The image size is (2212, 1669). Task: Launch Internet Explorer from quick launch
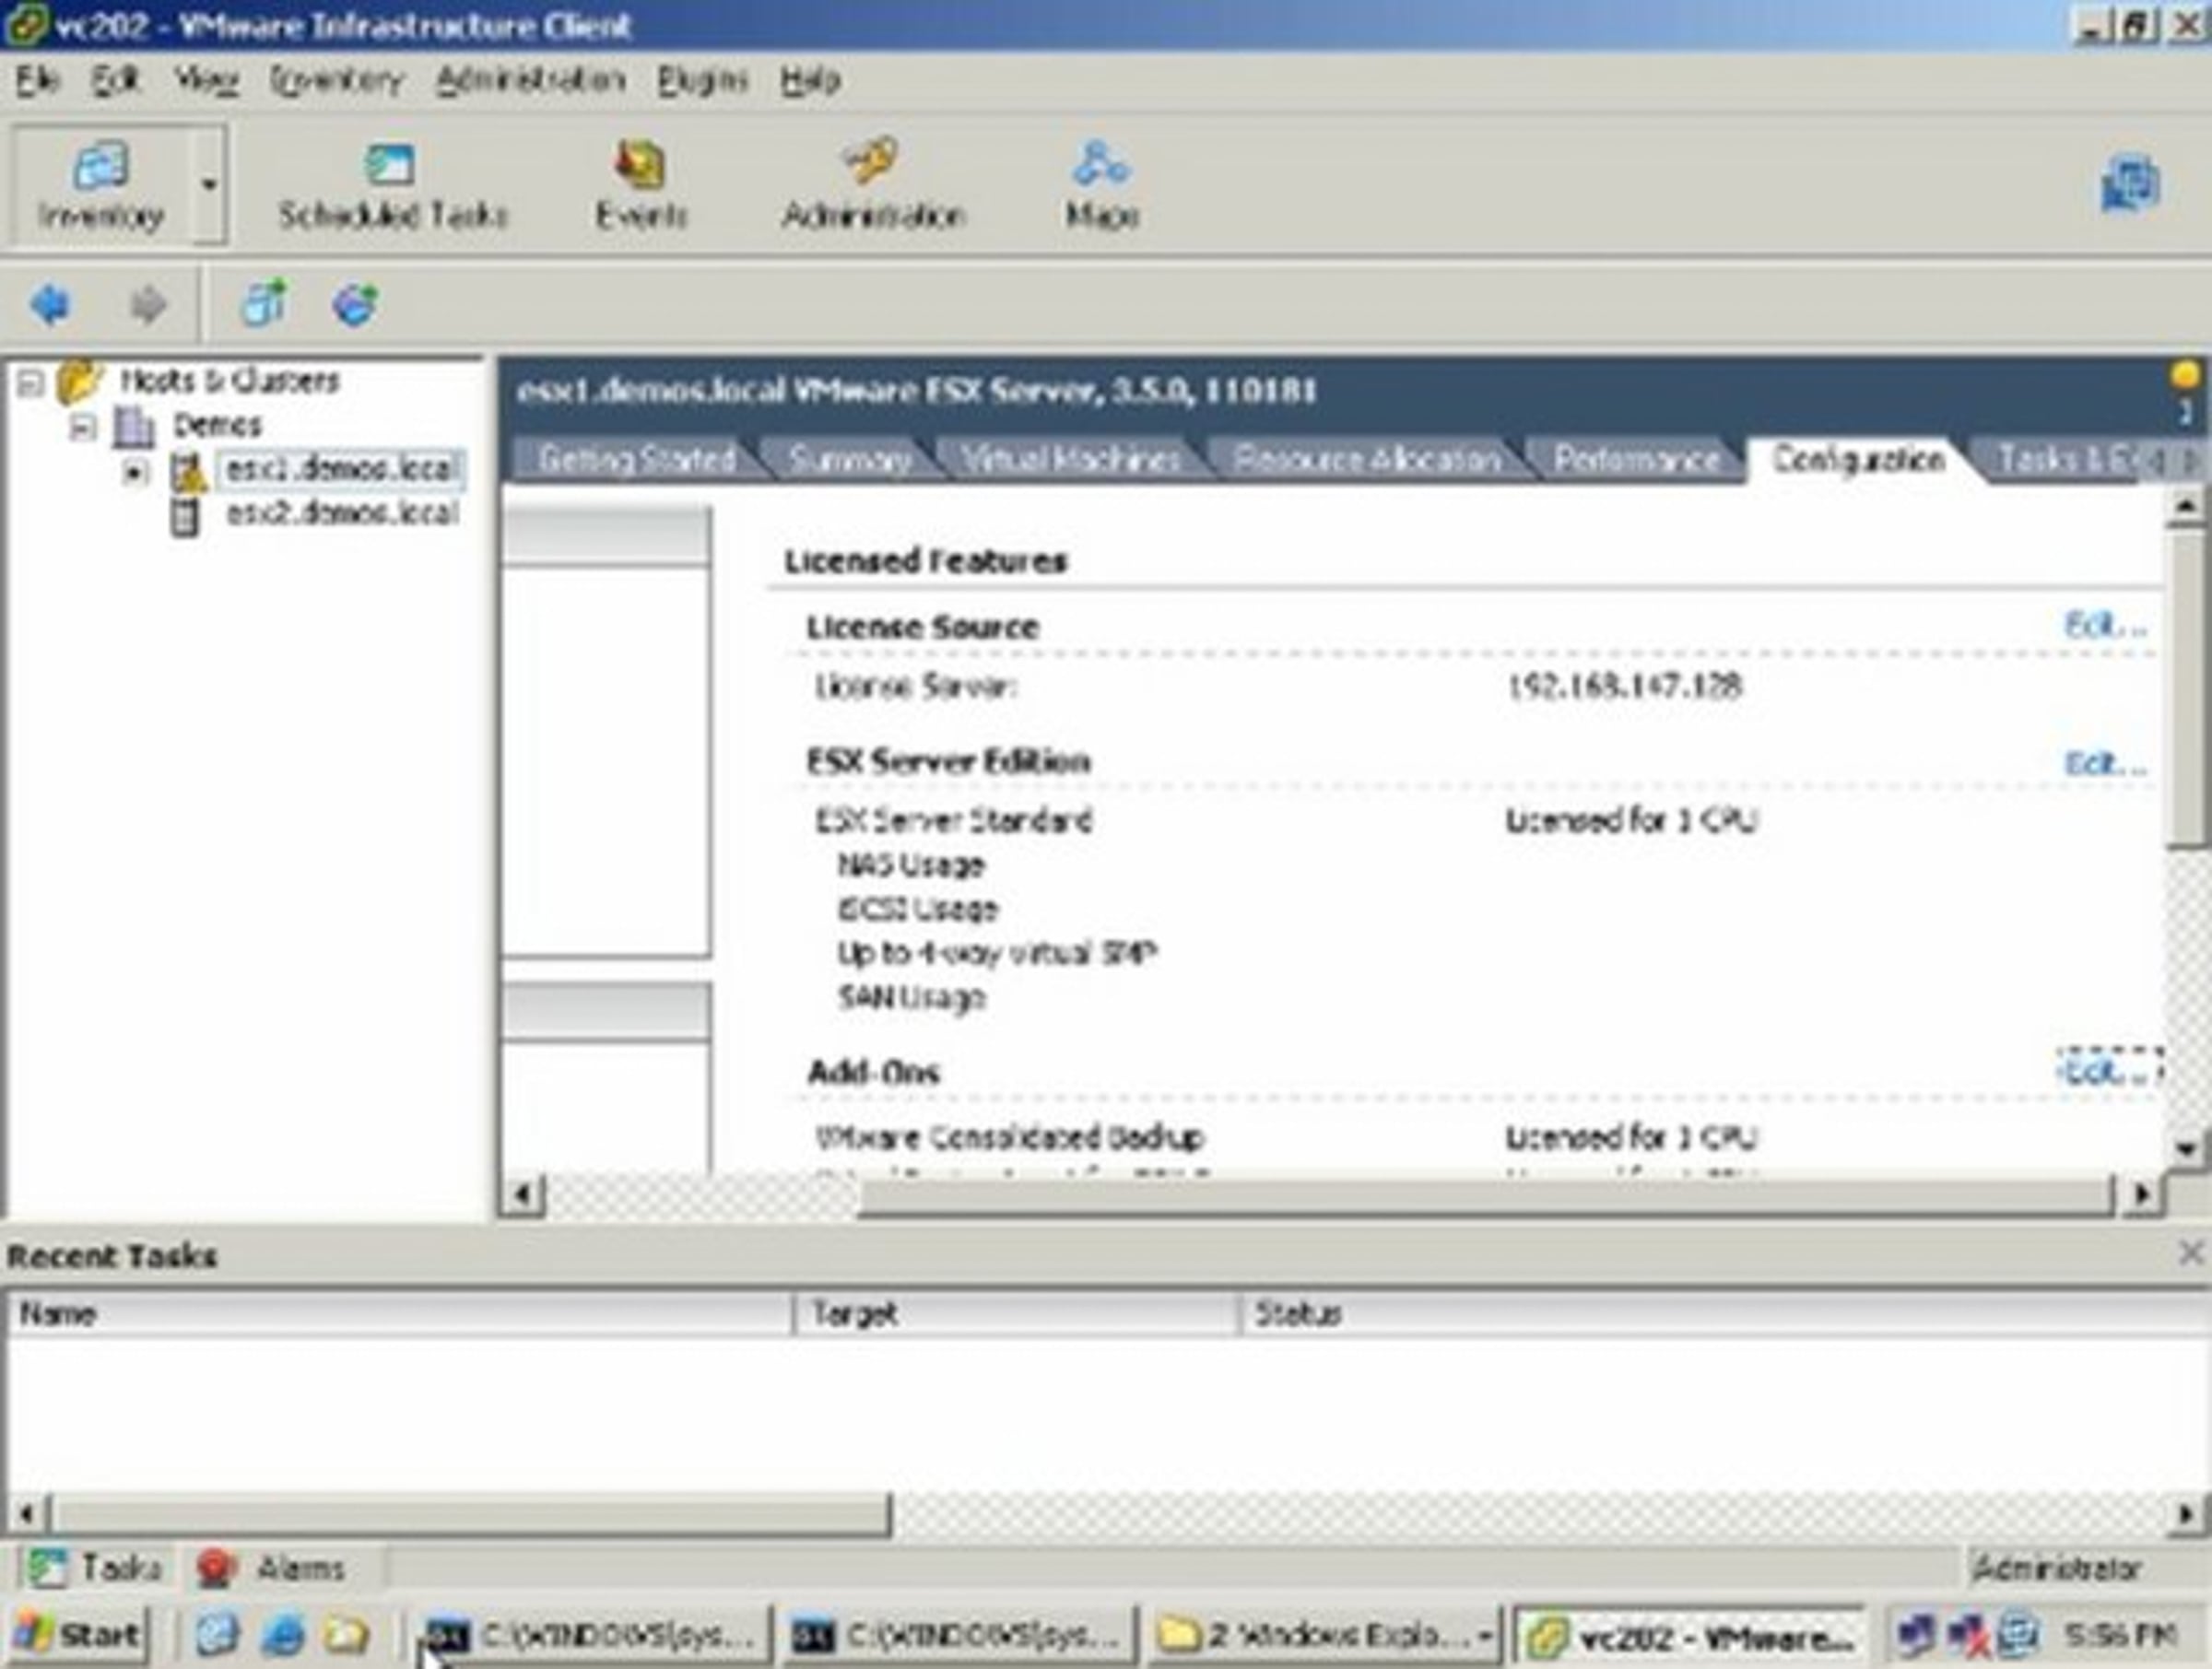[283, 1635]
